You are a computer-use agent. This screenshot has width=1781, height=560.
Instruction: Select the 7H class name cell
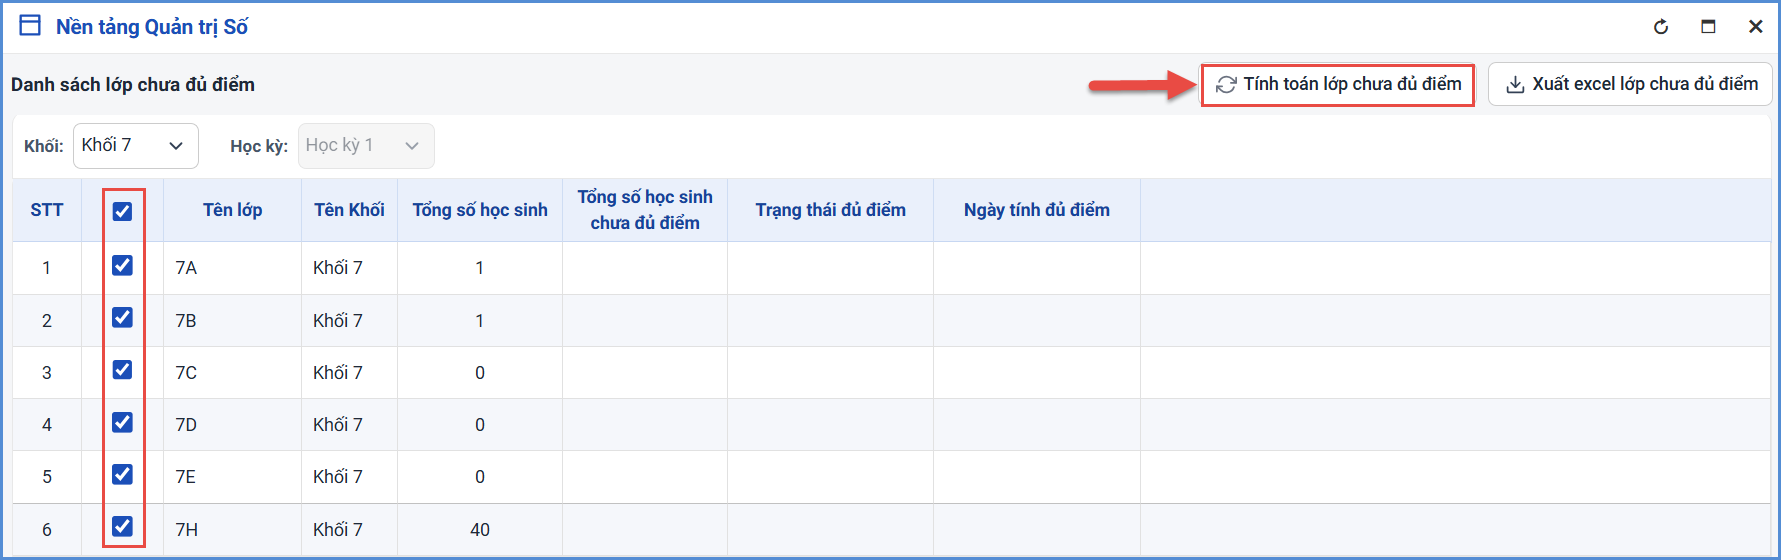click(x=232, y=530)
